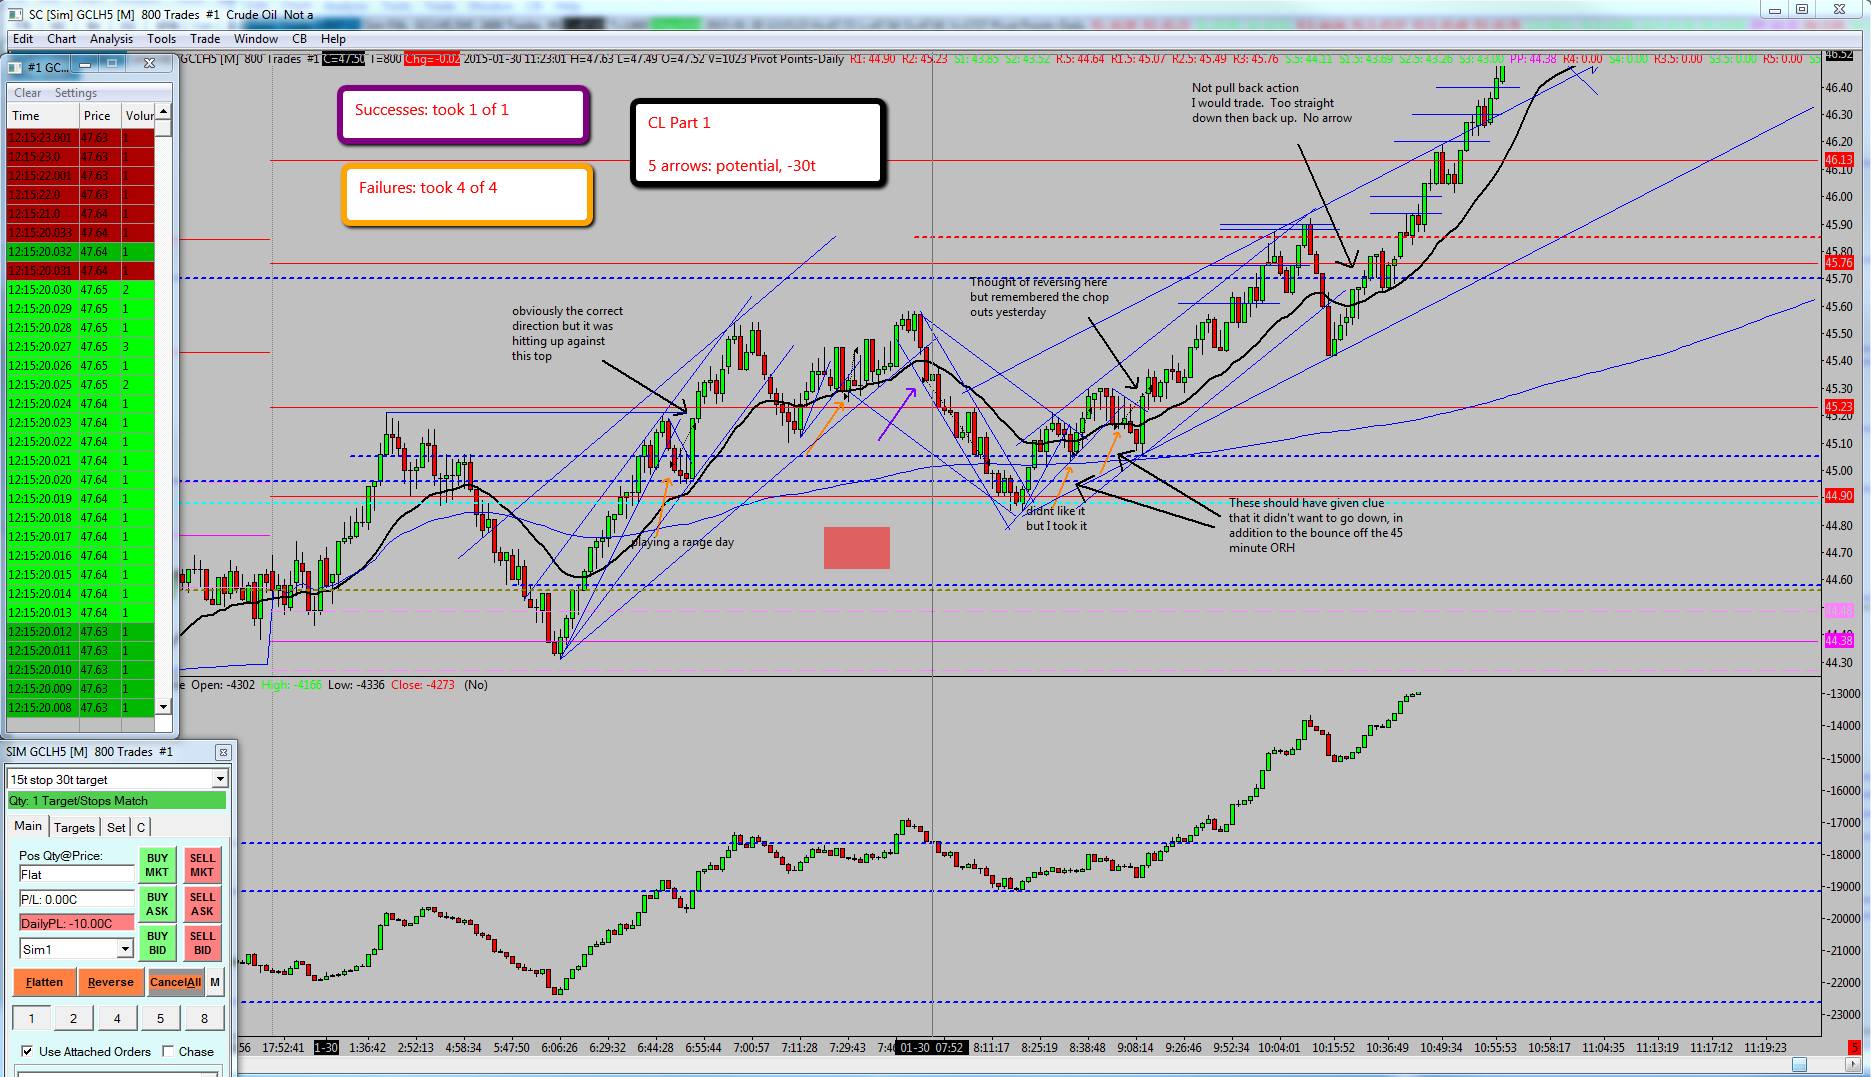Toggle the Use Attached Orders checkbox

27,1051
